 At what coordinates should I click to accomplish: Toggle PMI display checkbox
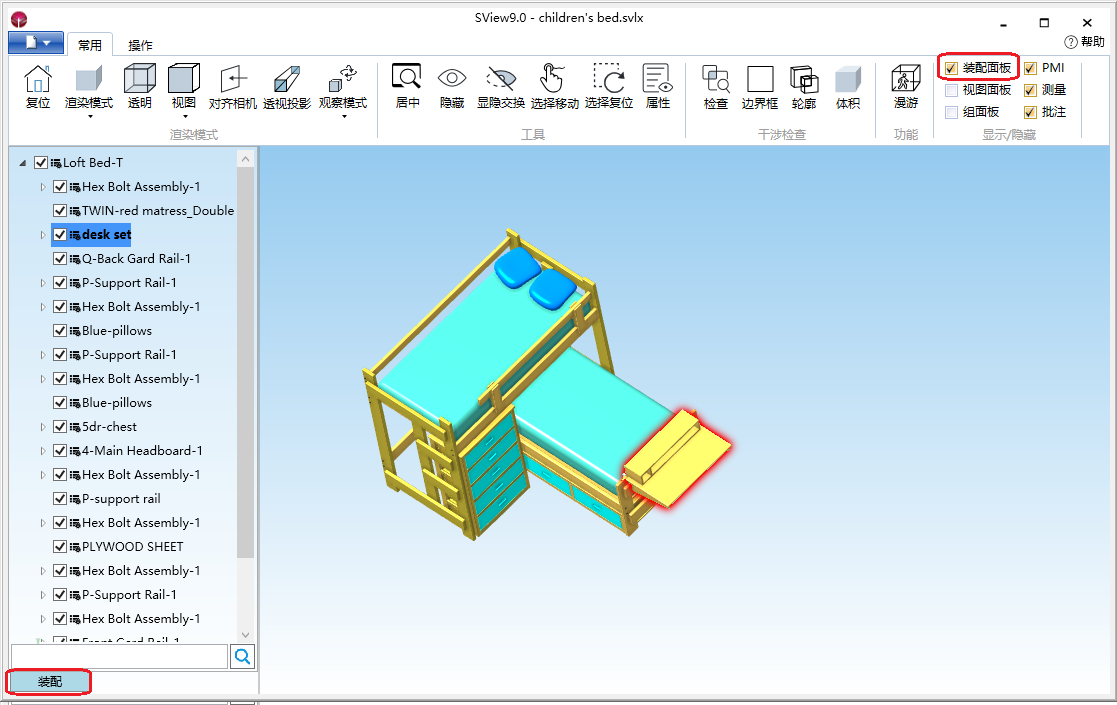point(1030,68)
